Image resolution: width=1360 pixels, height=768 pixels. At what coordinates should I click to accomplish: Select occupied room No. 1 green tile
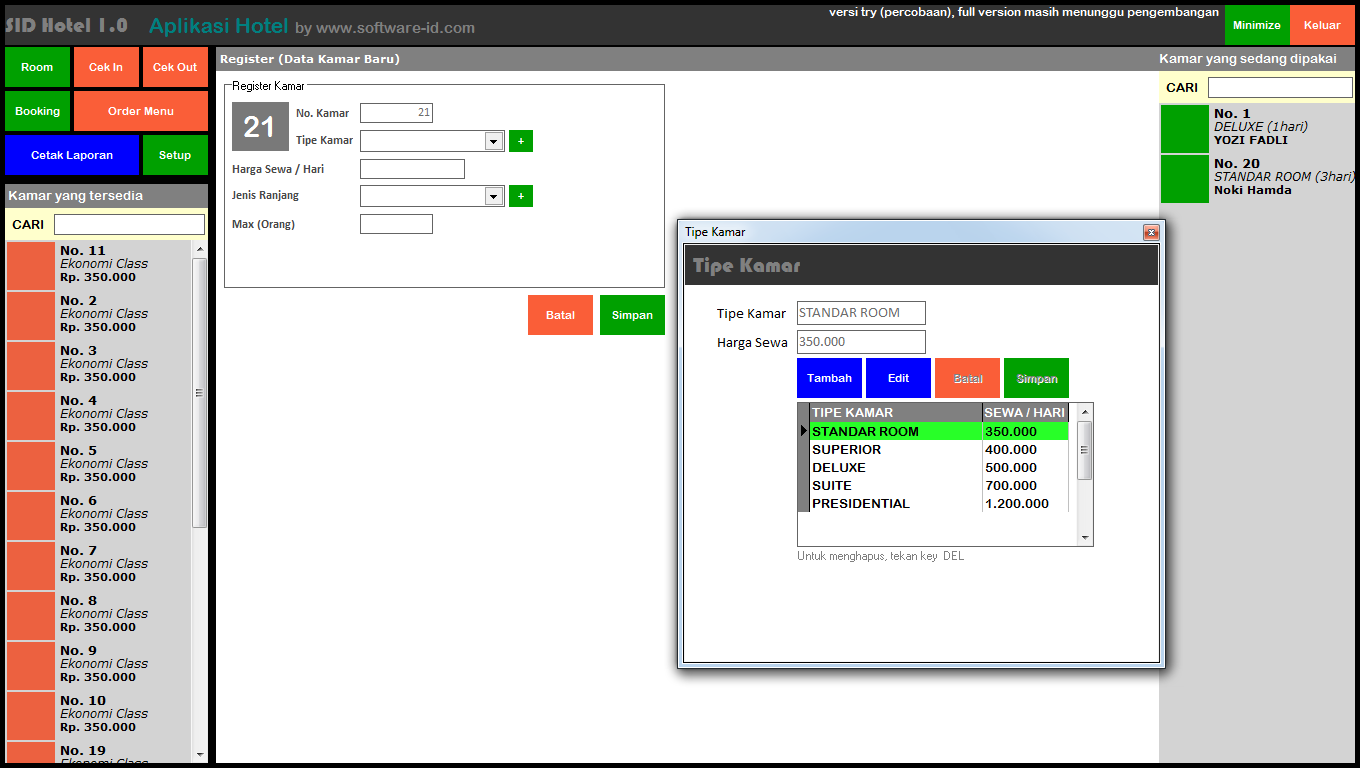point(1185,129)
